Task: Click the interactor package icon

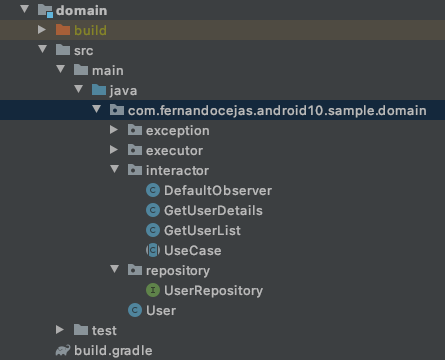Action: (x=135, y=170)
